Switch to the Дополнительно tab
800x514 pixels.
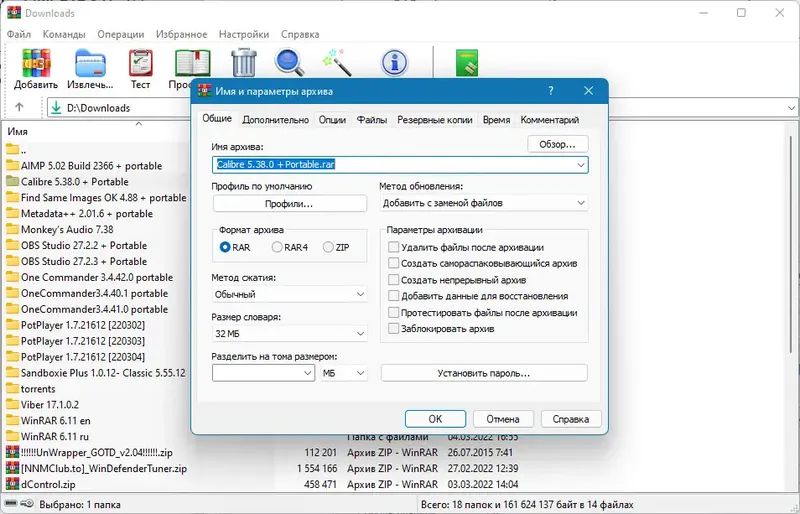pos(276,120)
